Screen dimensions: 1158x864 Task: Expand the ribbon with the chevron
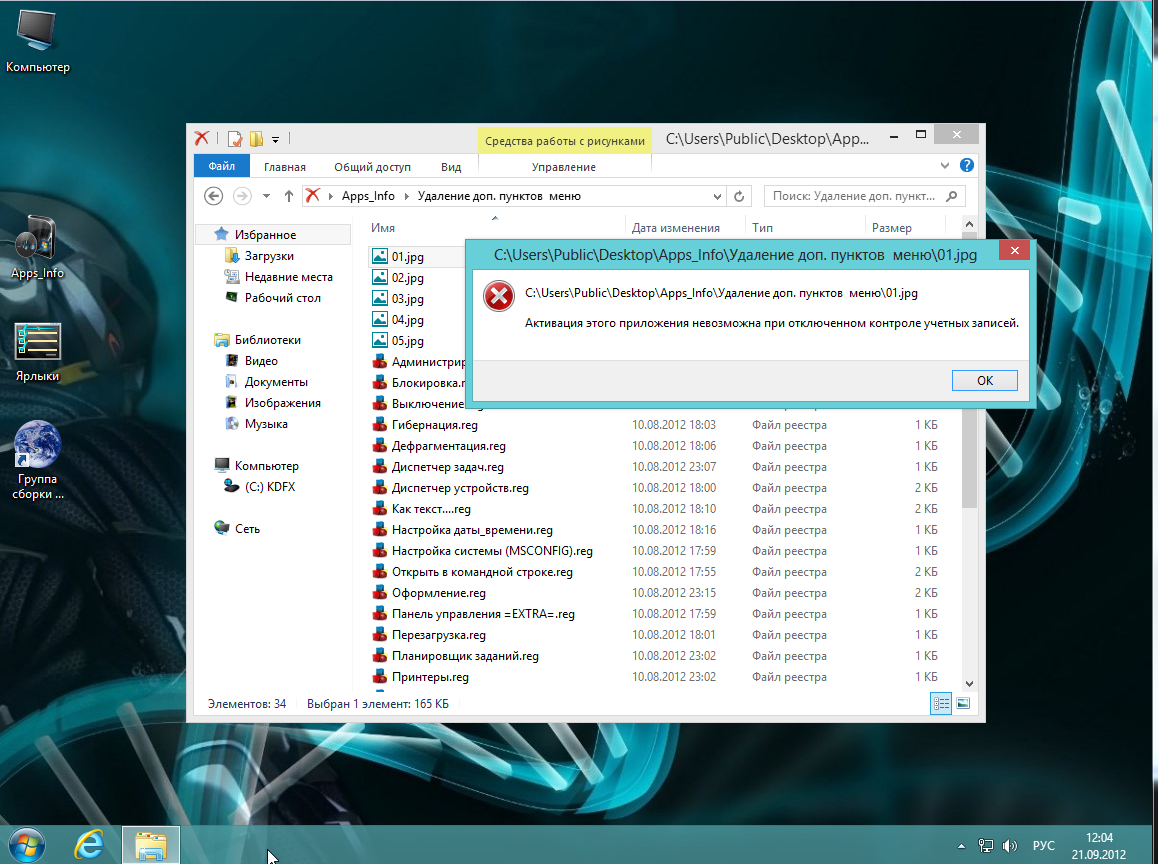click(945, 165)
